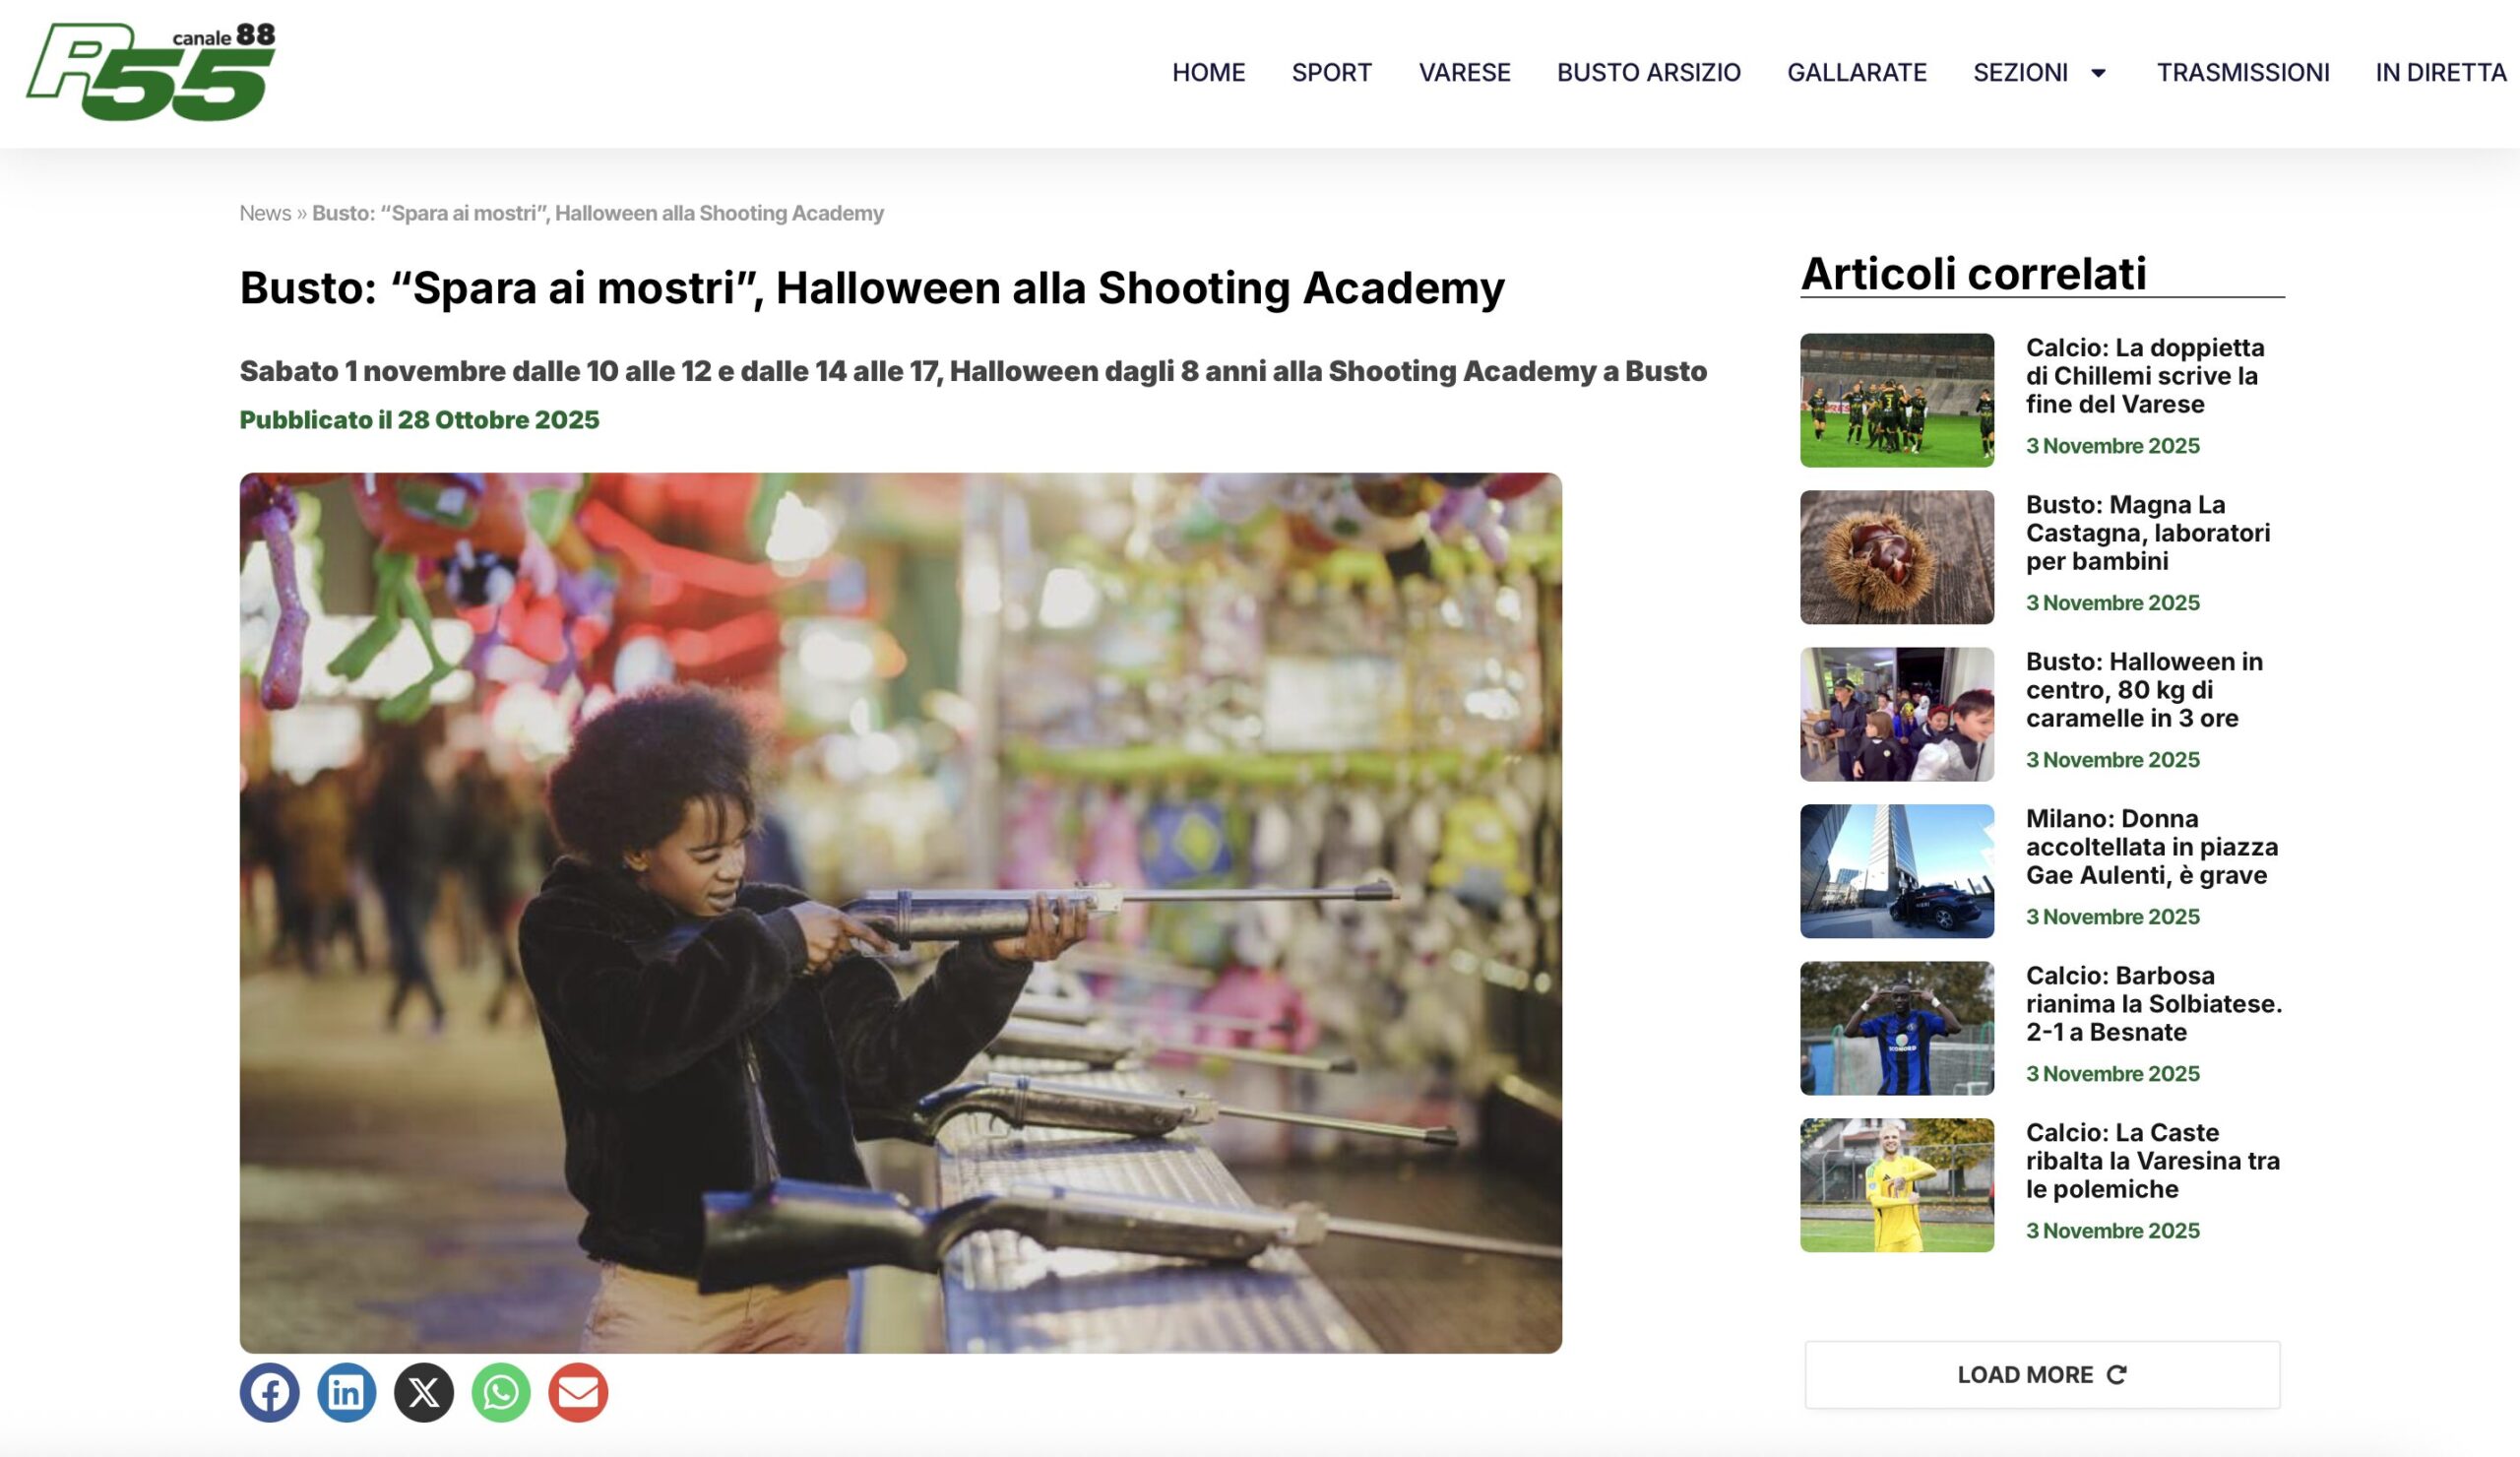The height and width of the screenshot is (1457, 2520).
Task: Open the Sport menu item
Action: [1331, 73]
